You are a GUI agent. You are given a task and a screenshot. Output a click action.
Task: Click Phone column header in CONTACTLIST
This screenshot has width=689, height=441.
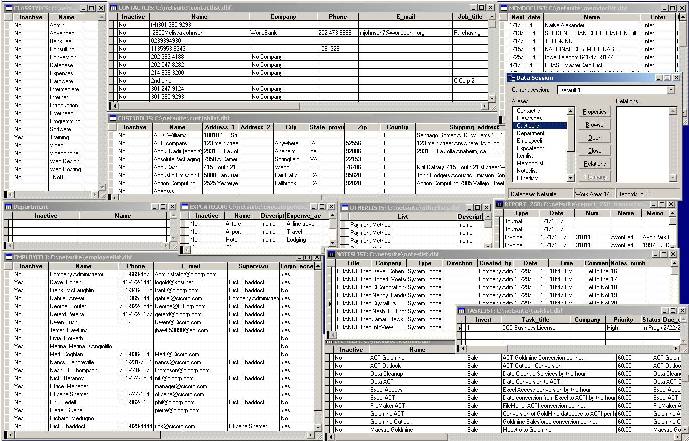337,17
